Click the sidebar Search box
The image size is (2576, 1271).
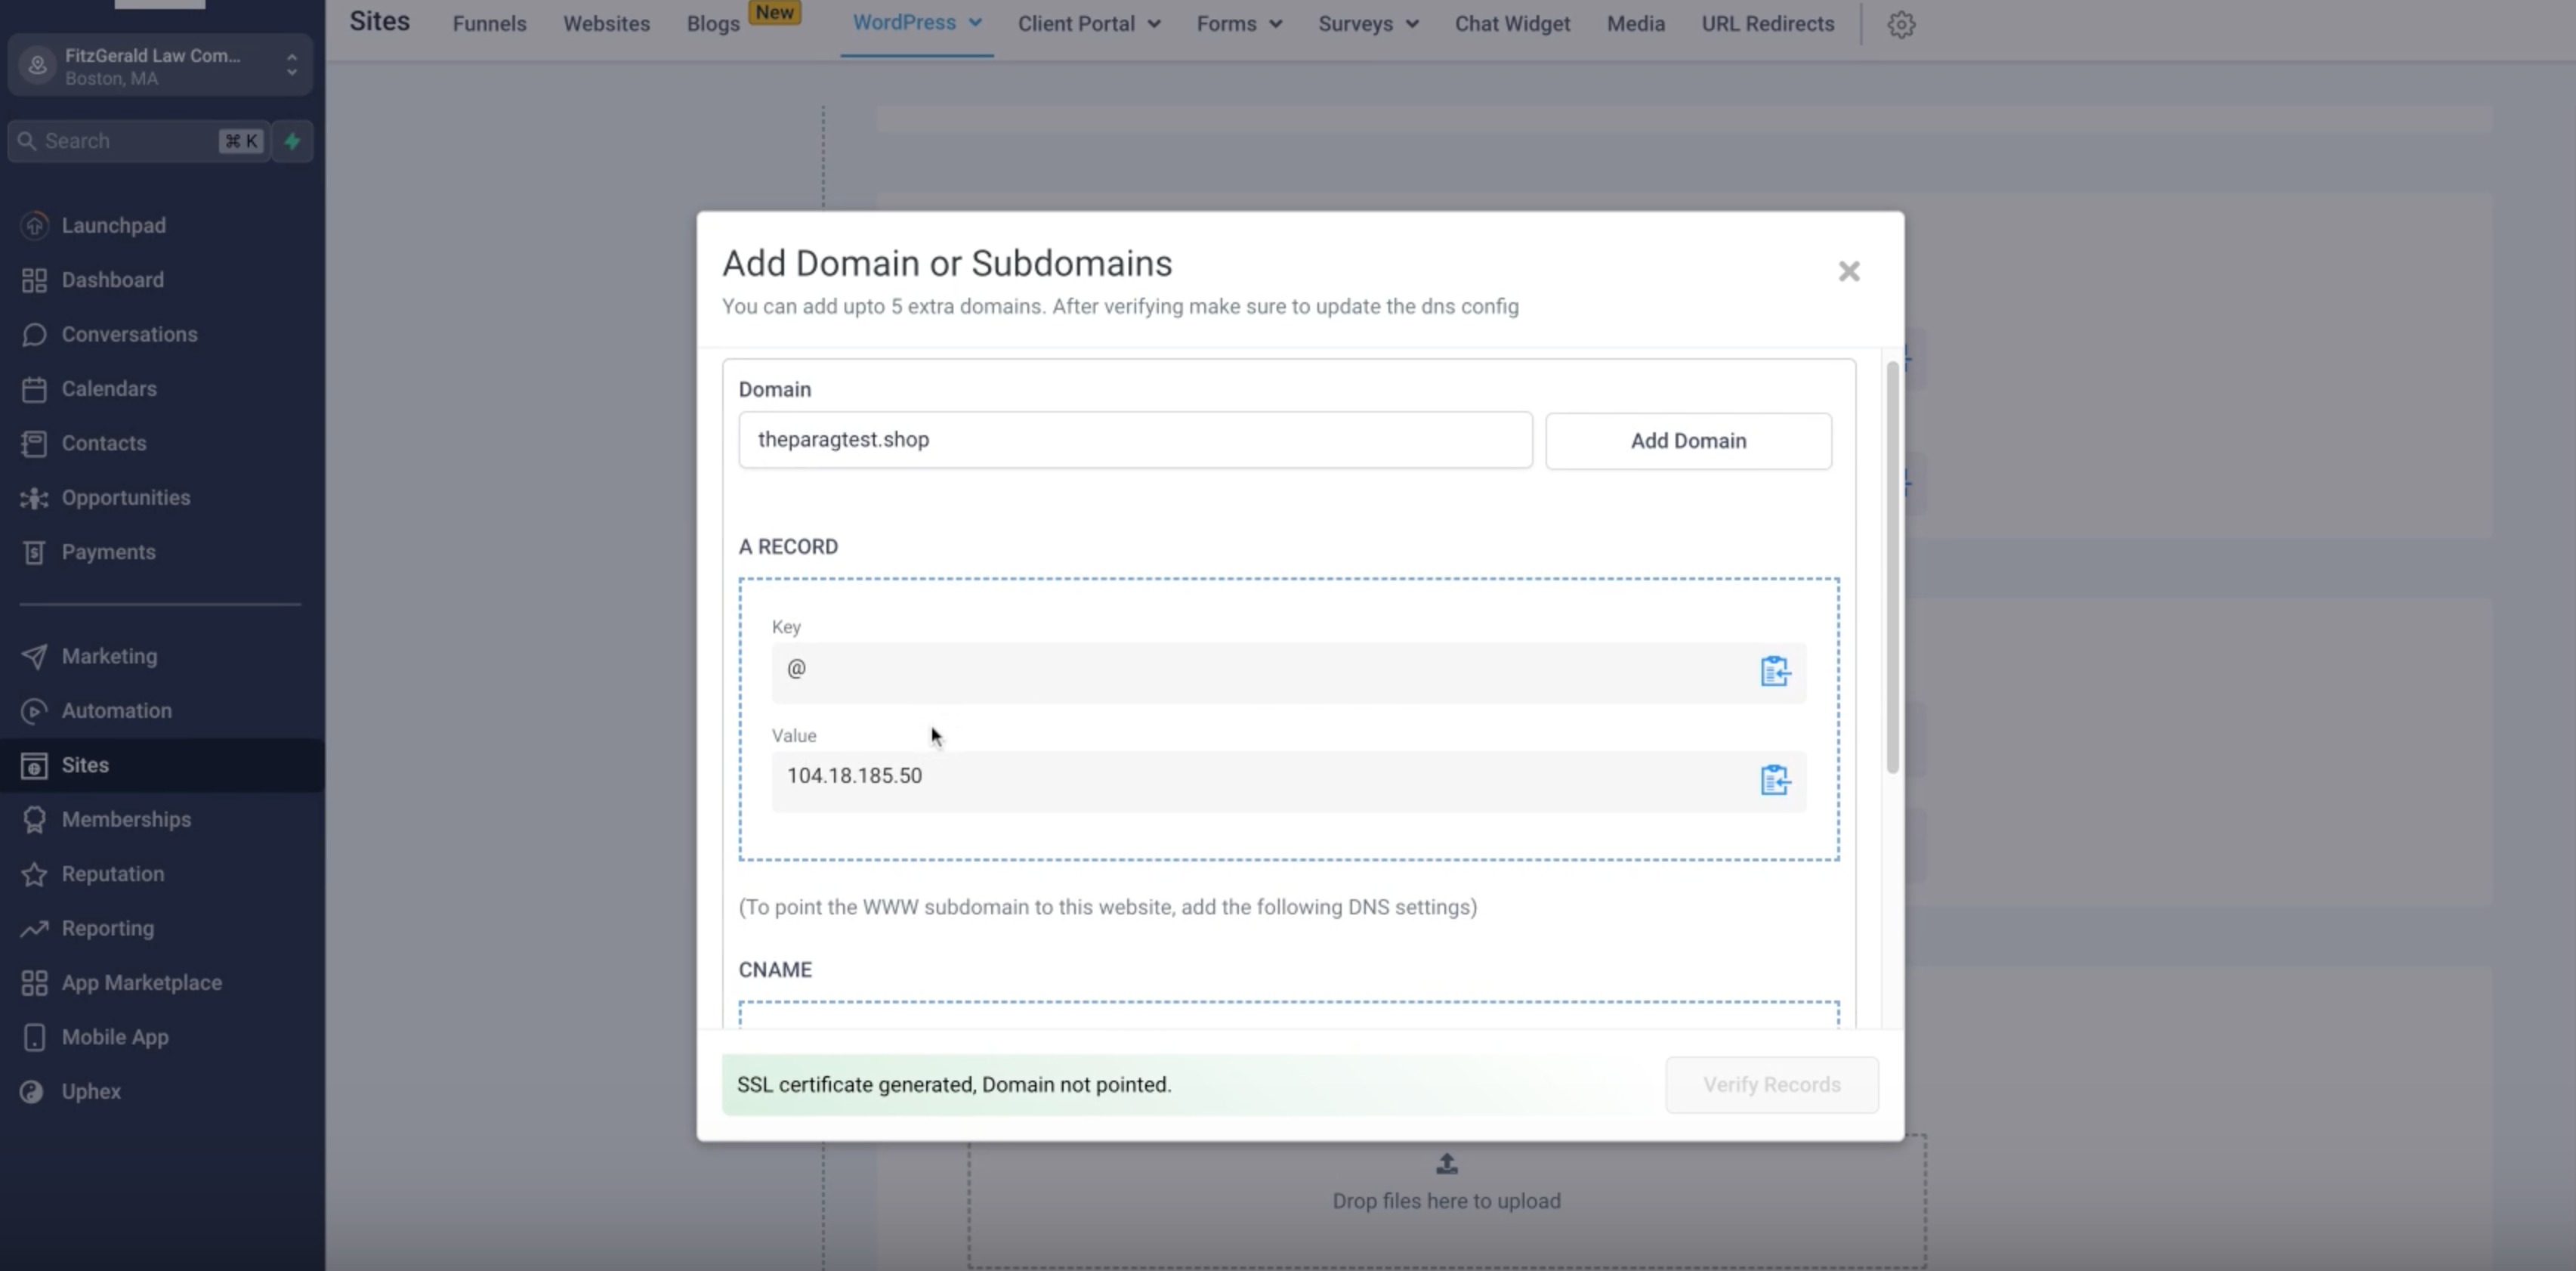click(139, 141)
